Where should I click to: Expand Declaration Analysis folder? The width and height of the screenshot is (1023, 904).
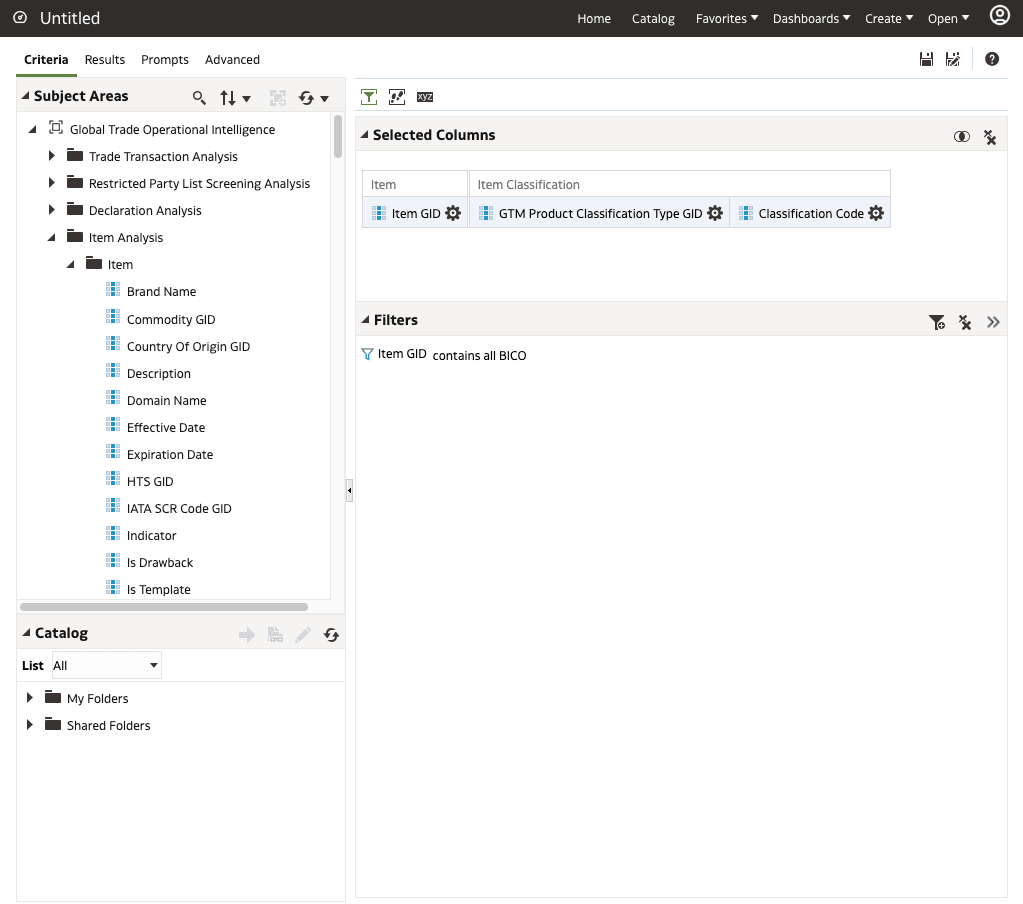tap(52, 209)
